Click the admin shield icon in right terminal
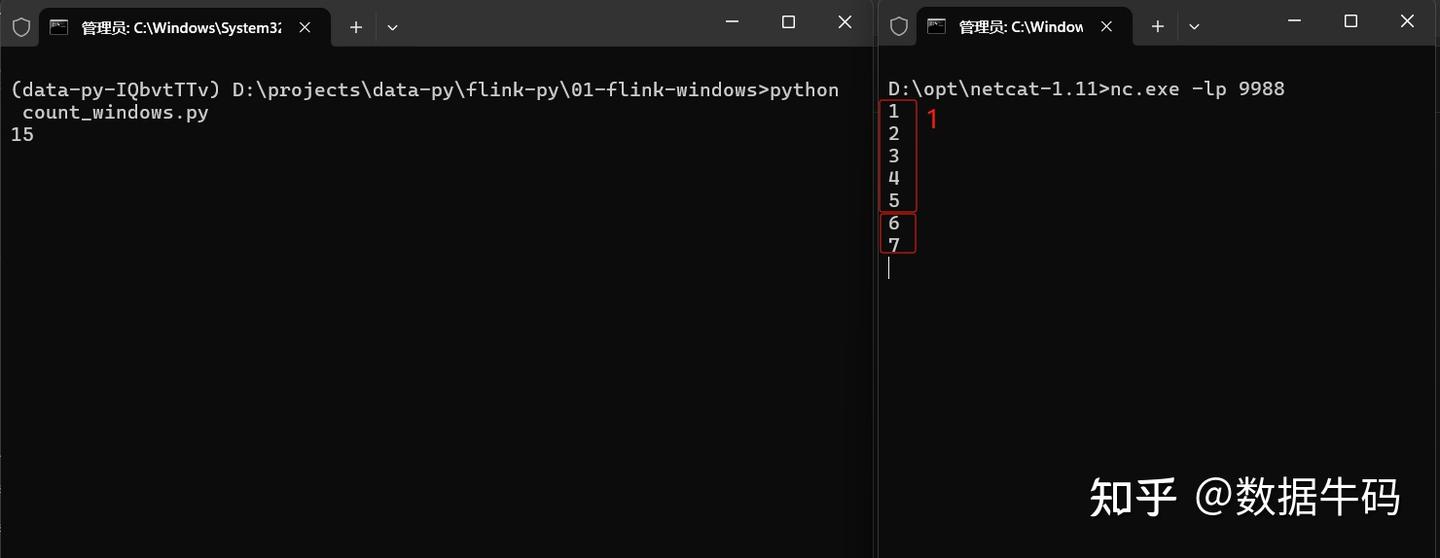Viewport: 1440px width, 558px height. (x=899, y=27)
